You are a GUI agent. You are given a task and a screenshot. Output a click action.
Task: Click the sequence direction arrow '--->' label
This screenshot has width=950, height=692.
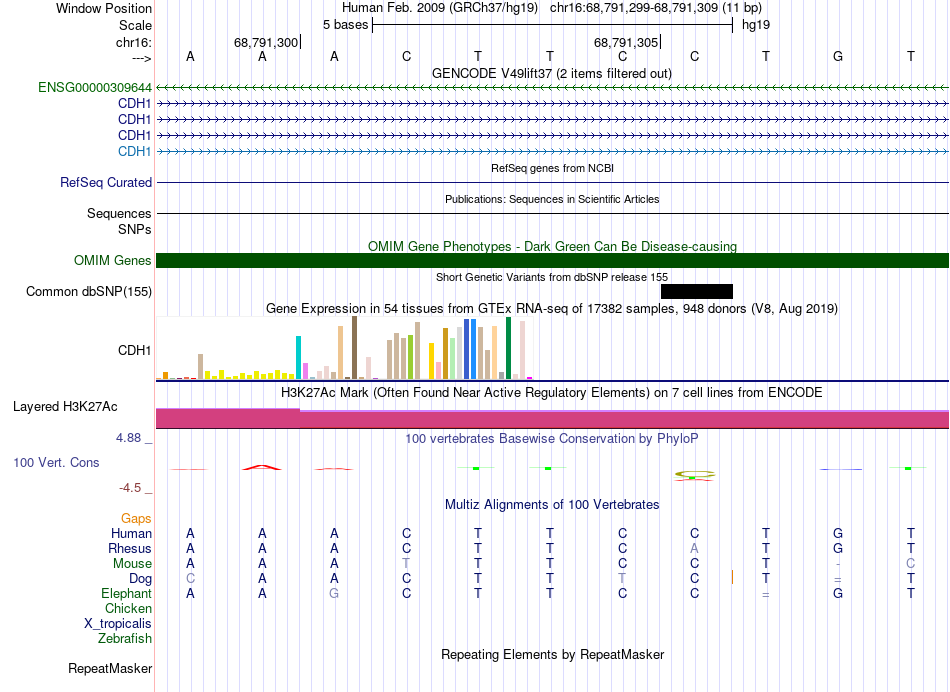[141, 58]
